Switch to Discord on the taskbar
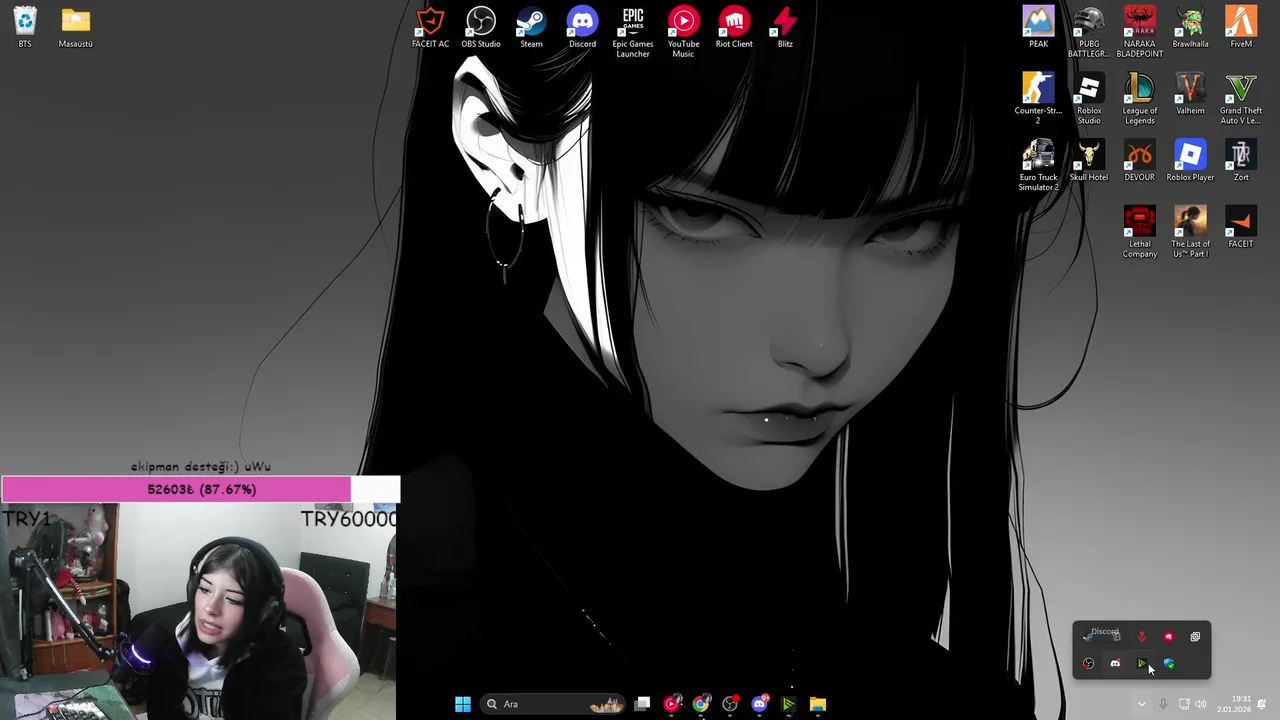Viewport: 1280px width, 720px height. pyautogui.click(x=759, y=704)
